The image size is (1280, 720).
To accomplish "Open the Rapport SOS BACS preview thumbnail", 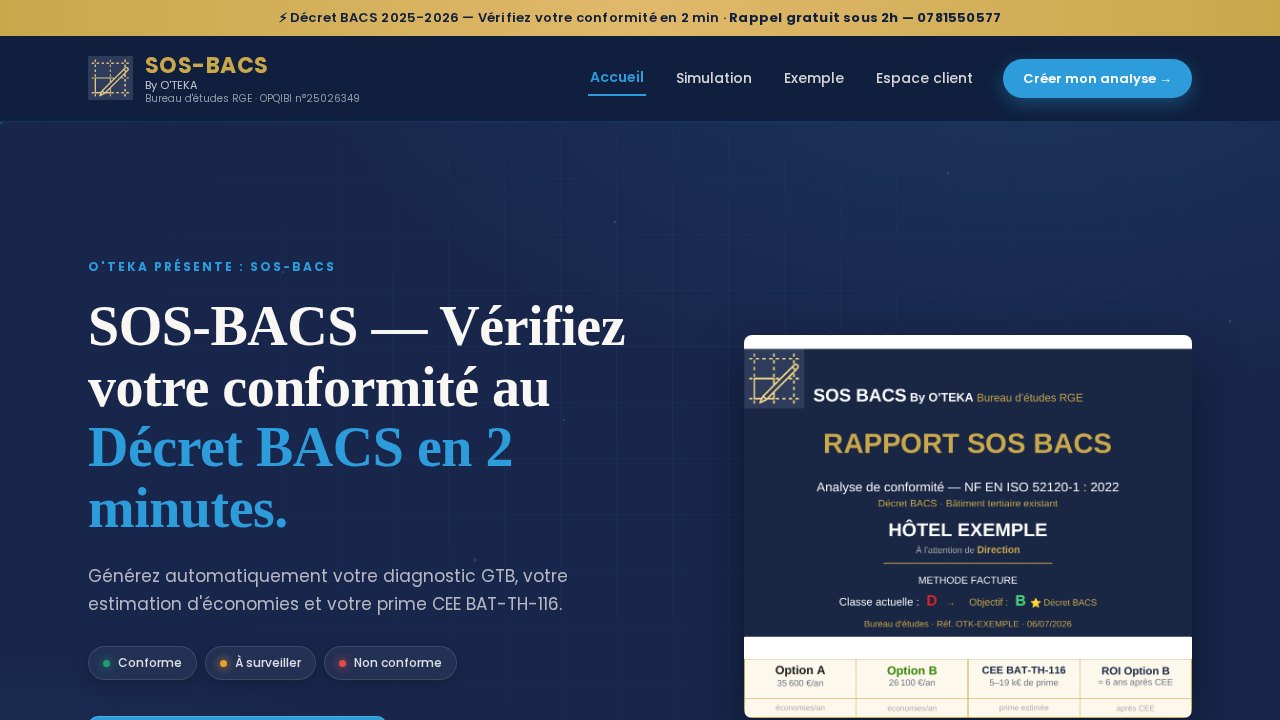I will [968, 526].
